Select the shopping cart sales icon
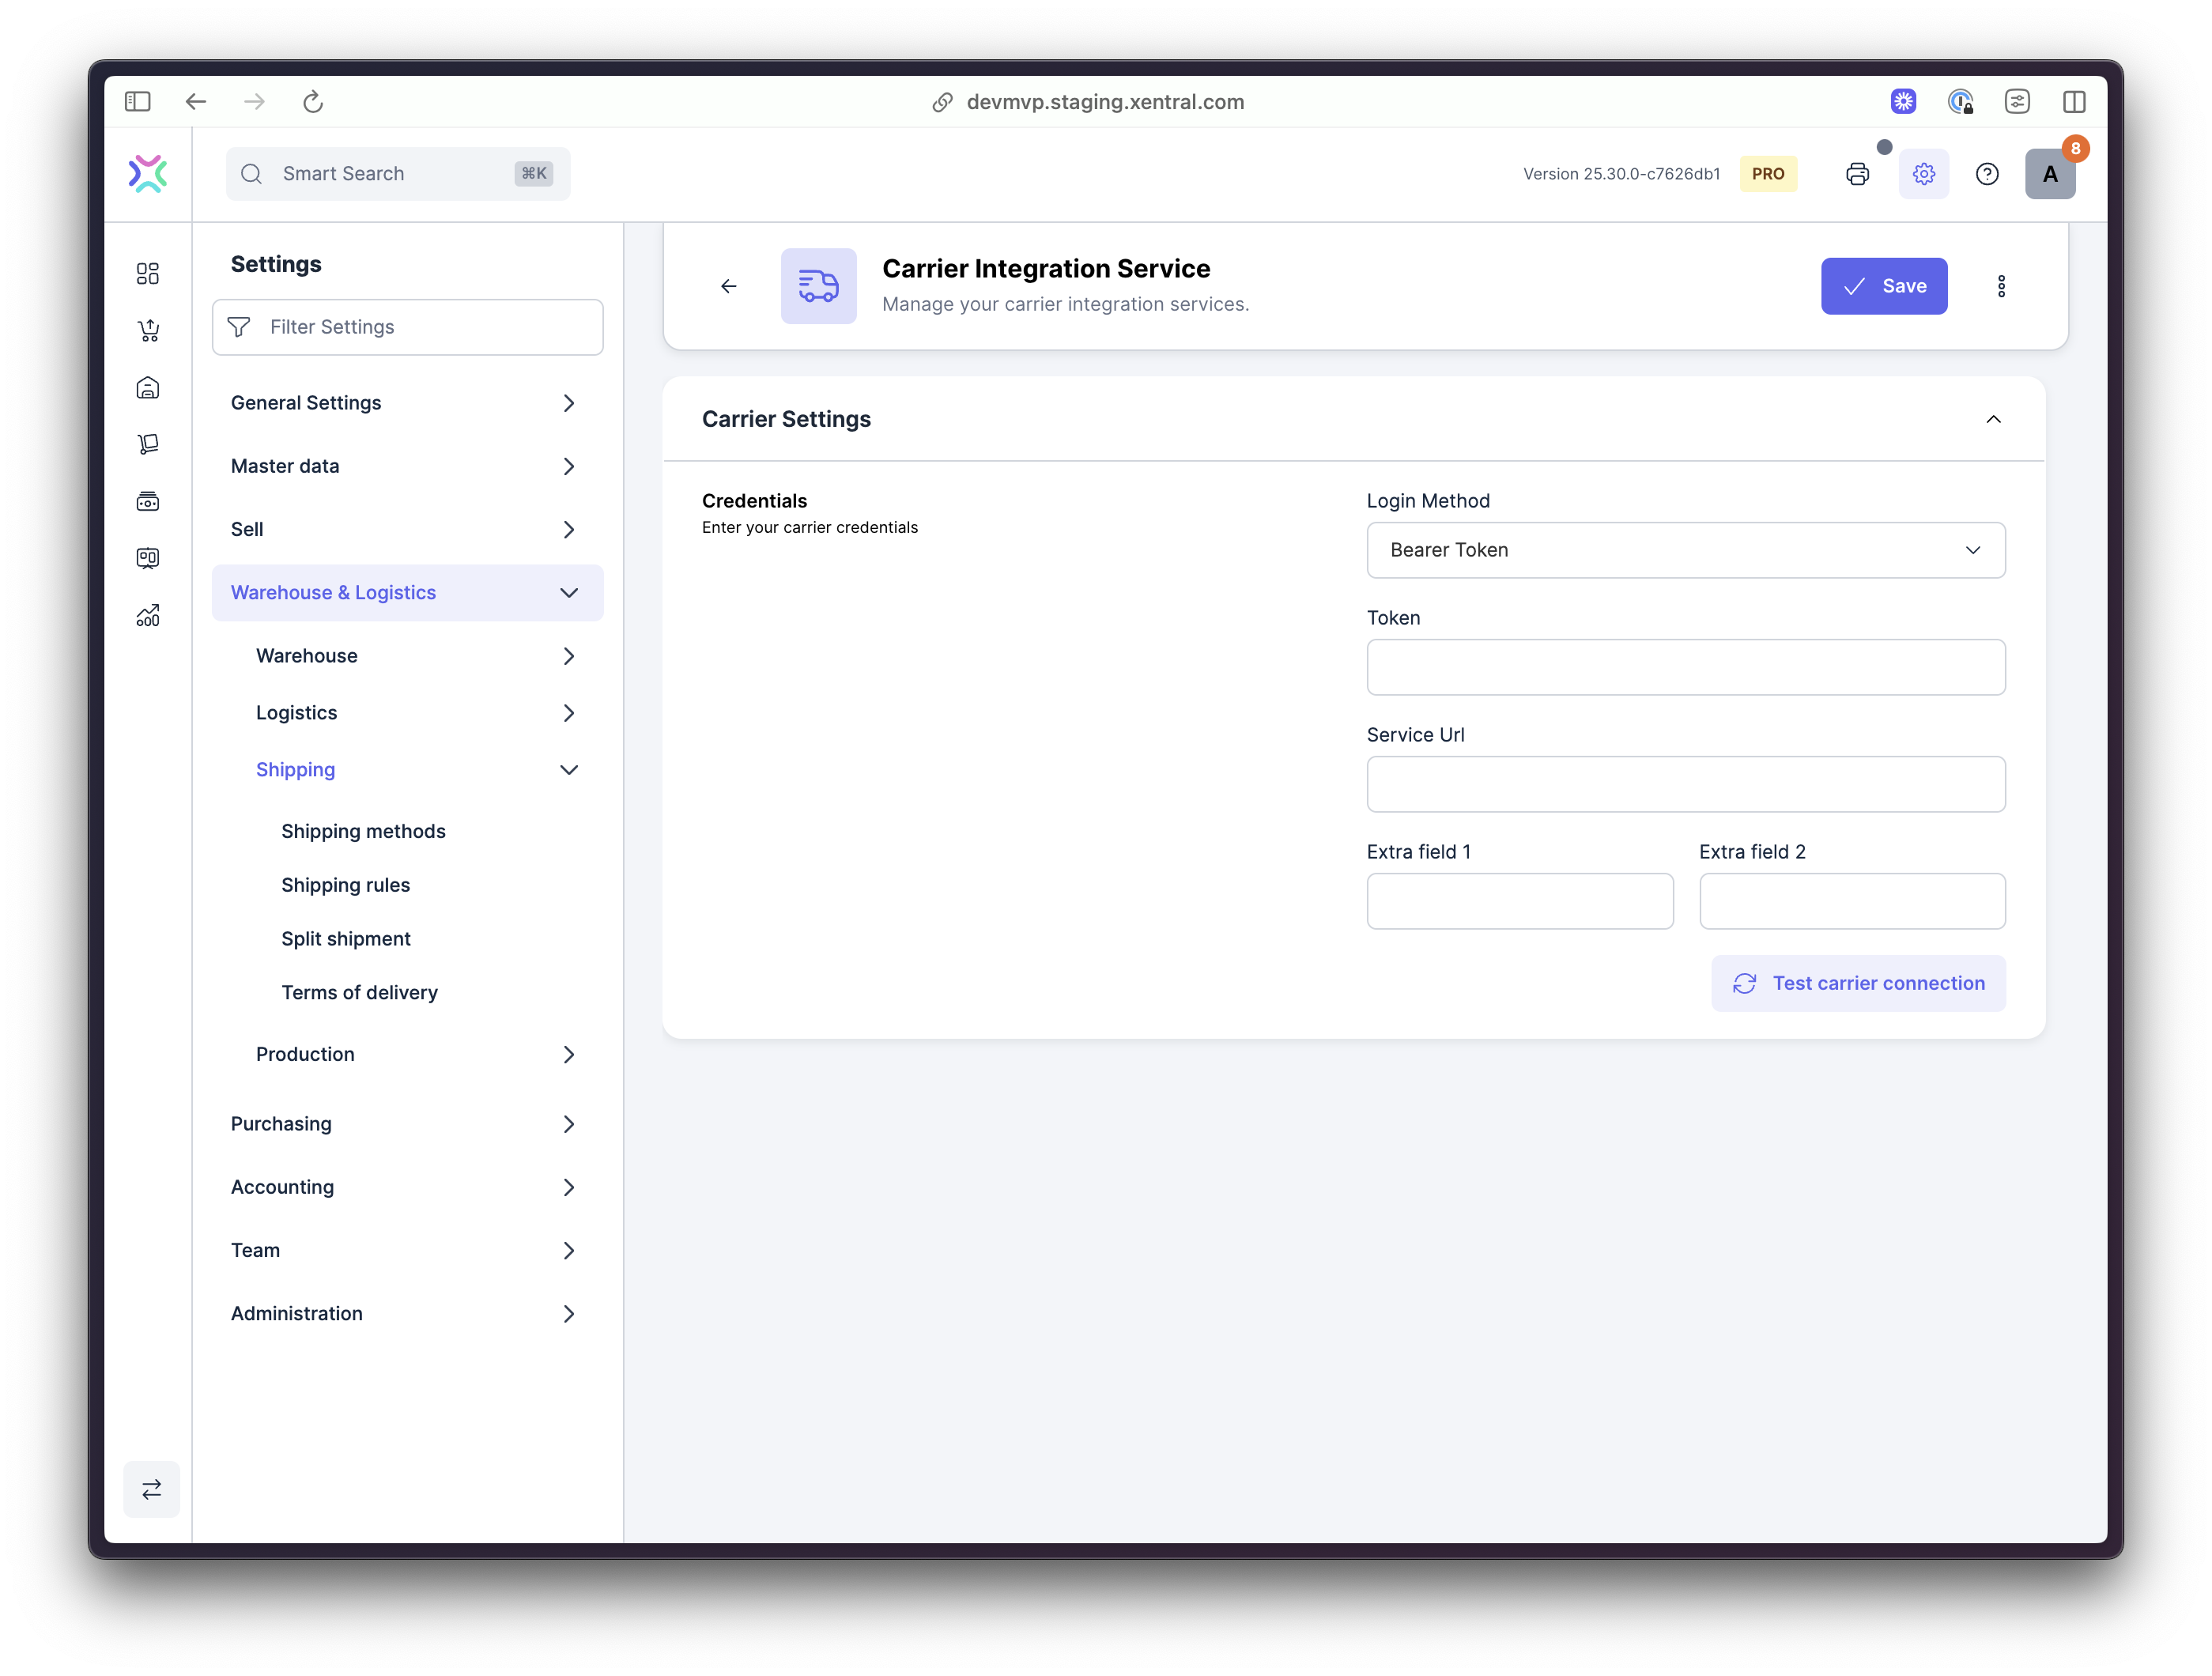Screen dimensions: 2212x1676 point(148,330)
